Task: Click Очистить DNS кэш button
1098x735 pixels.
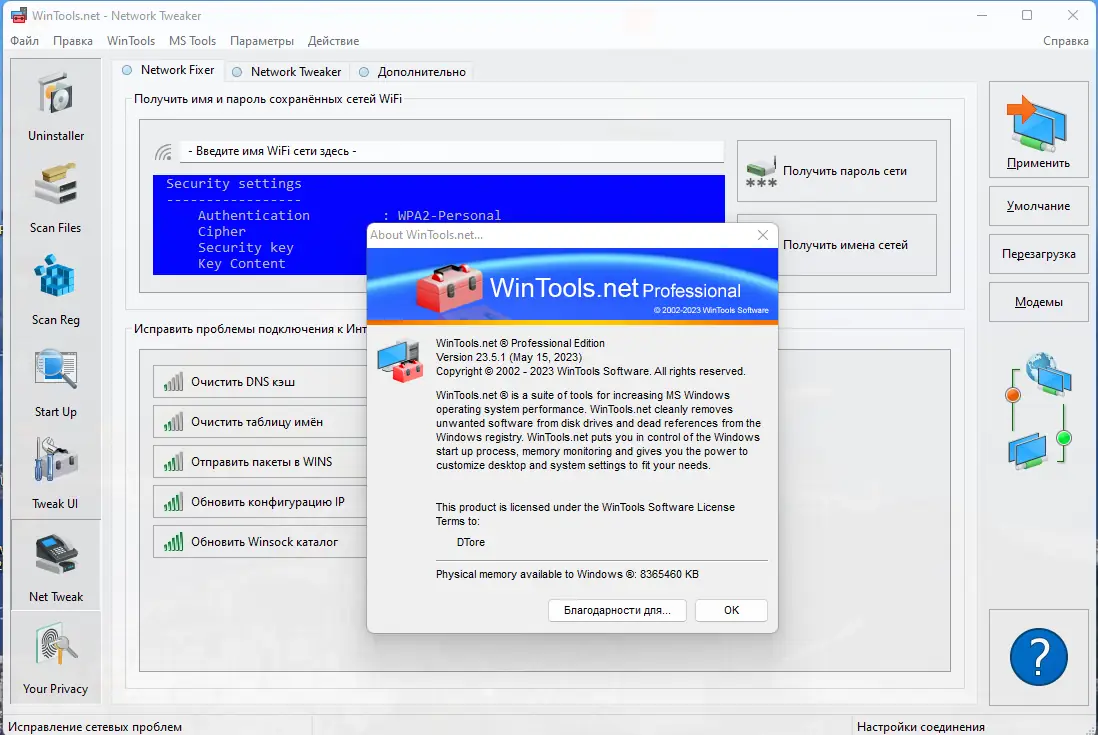Action: point(260,382)
